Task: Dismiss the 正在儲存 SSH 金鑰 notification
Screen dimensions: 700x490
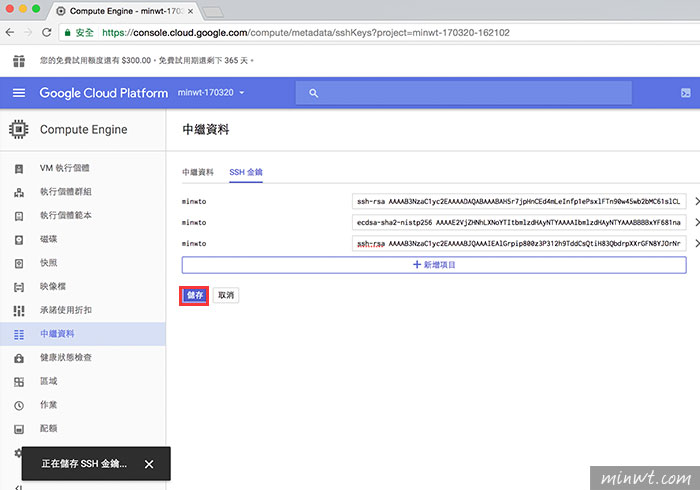Action: click(149, 464)
